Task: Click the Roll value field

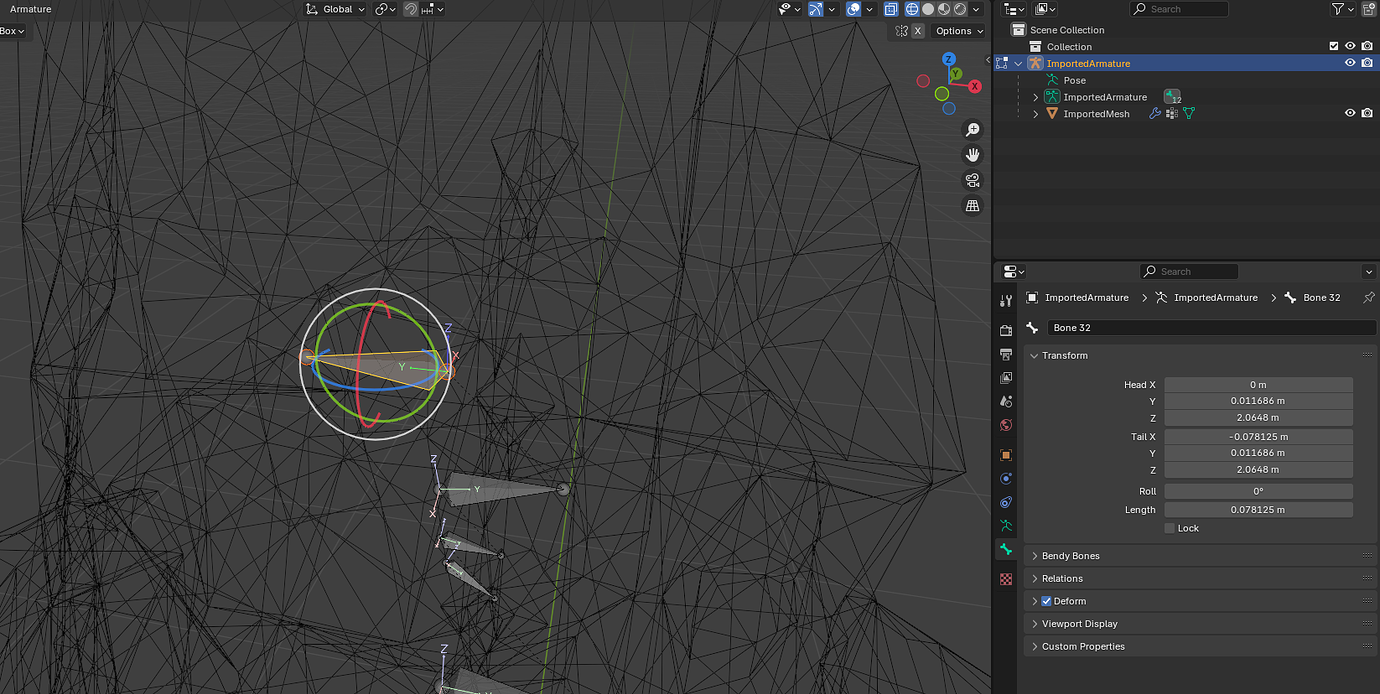Action: pyautogui.click(x=1258, y=491)
